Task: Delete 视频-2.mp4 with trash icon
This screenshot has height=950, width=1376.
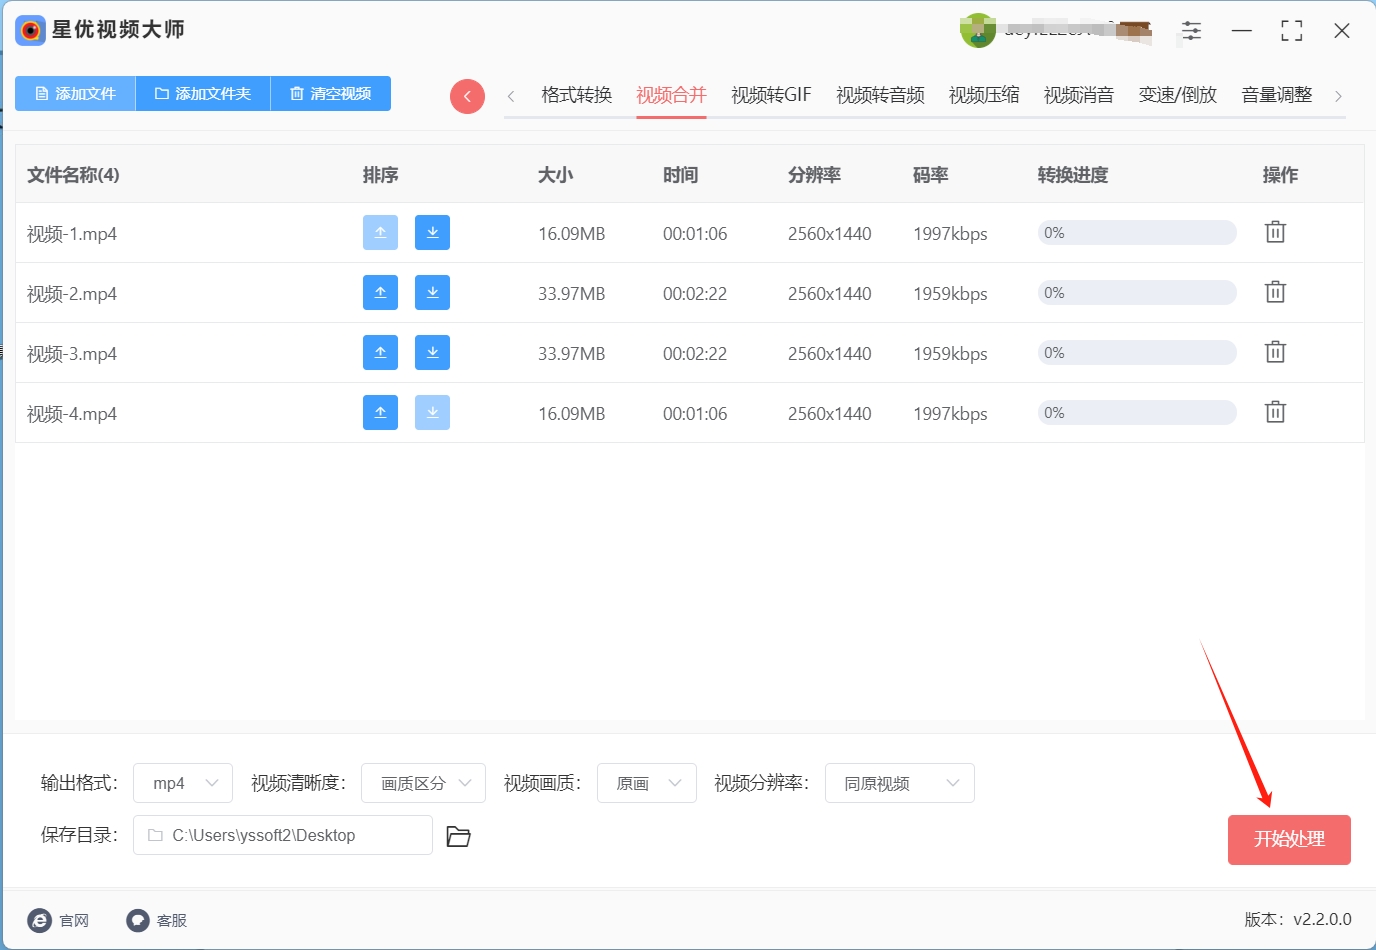Action: (x=1275, y=292)
